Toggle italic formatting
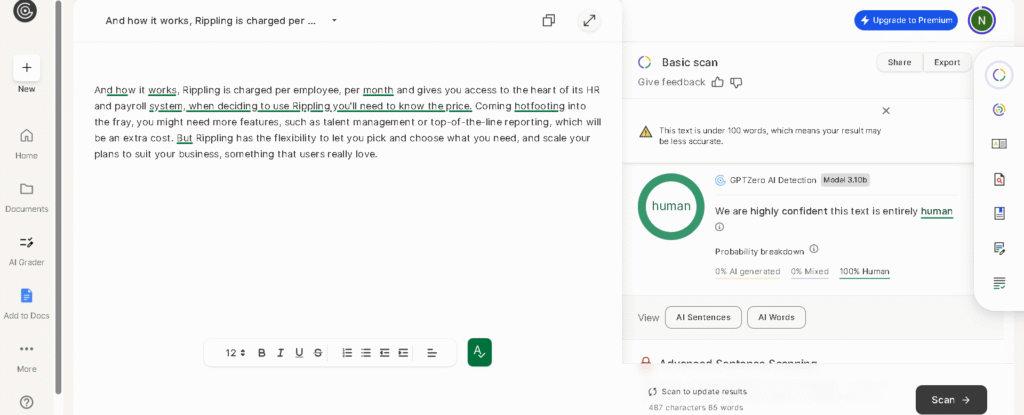The width and height of the screenshot is (1024, 415). point(280,353)
